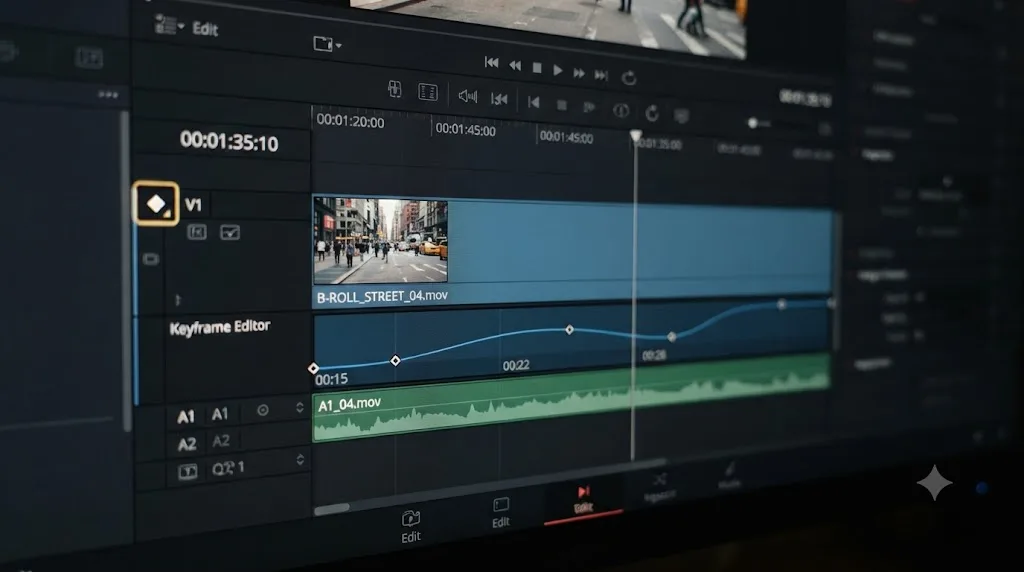Viewport: 1024px width, 572px height.
Task: Click the last icon at the right end of the timeline toolbar
Action: point(681,116)
